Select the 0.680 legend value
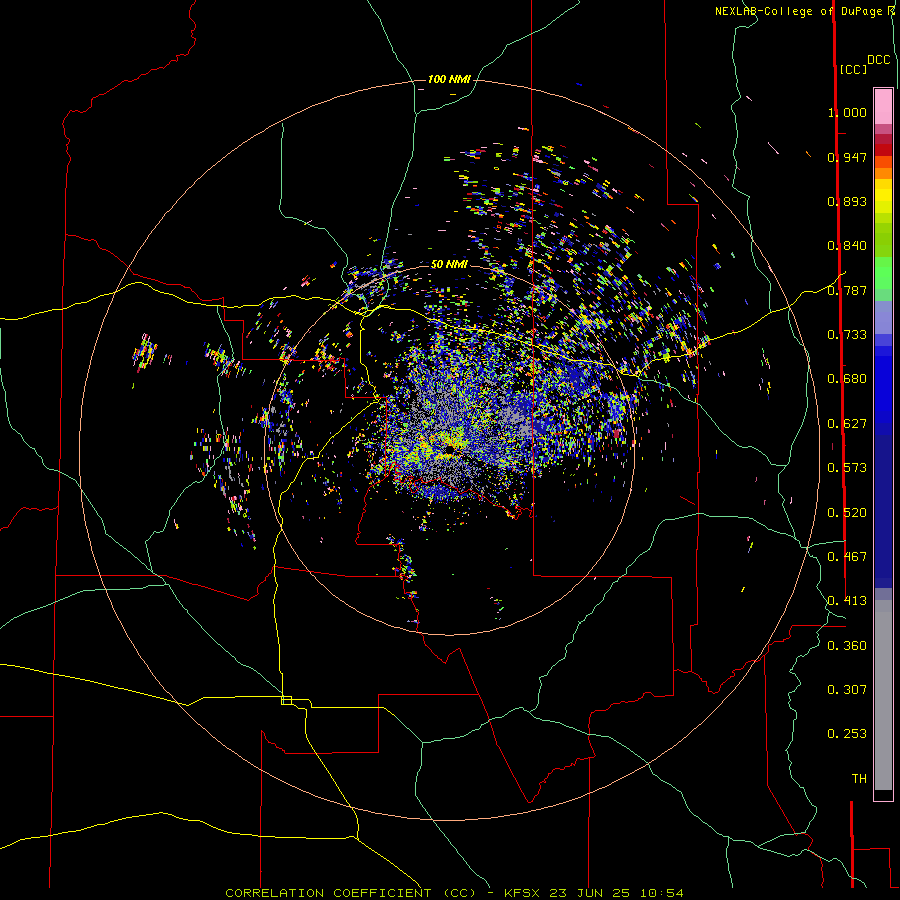This screenshot has width=900, height=900. pos(847,379)
